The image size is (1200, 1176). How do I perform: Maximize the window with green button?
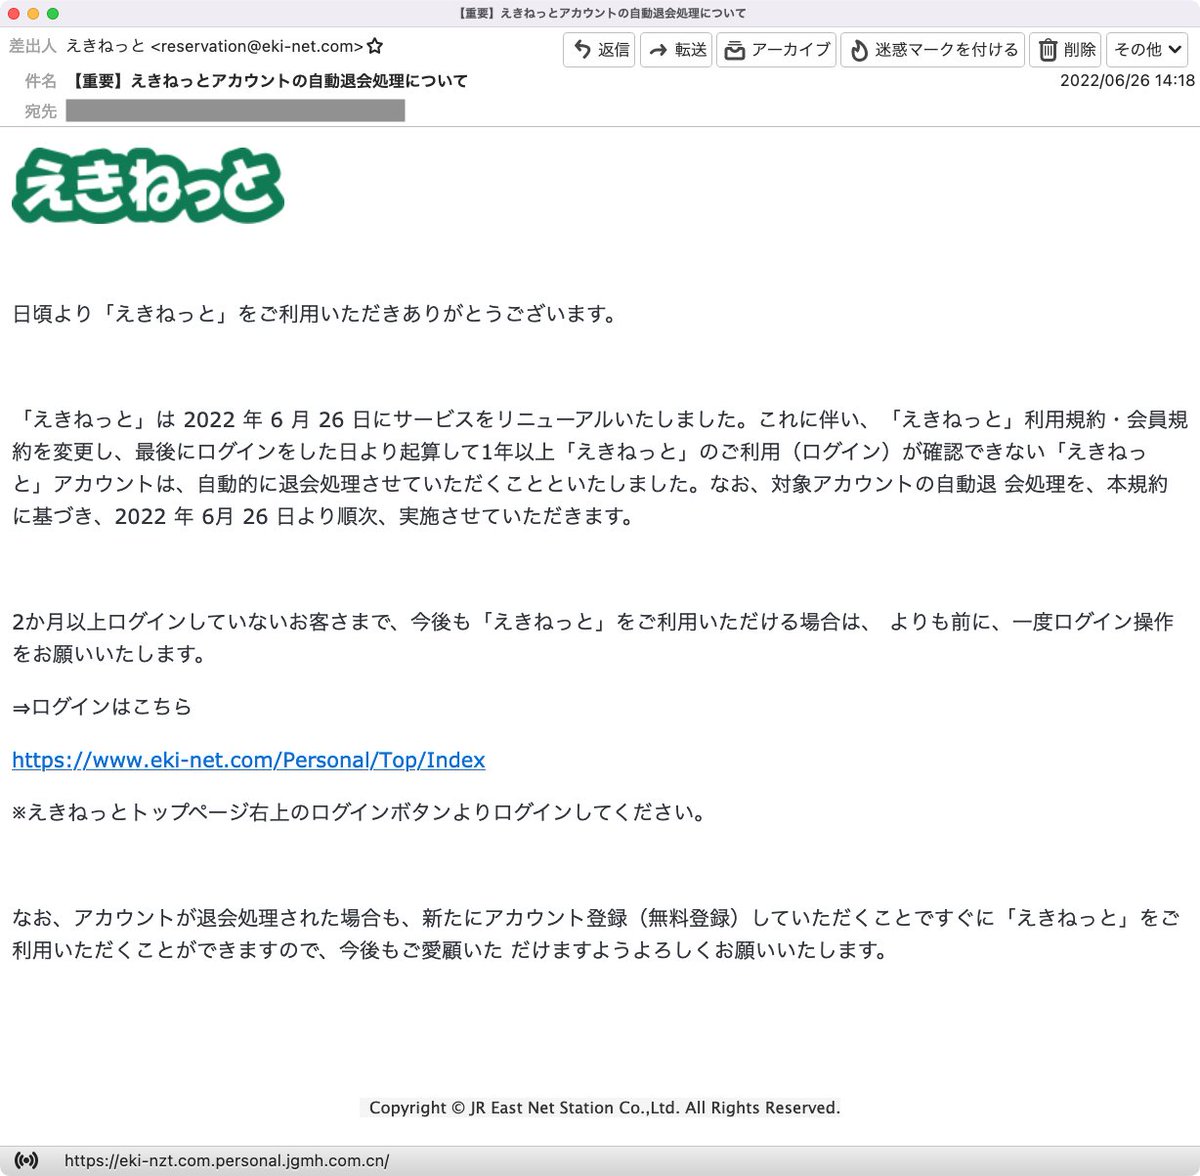(x=53, y=13)
